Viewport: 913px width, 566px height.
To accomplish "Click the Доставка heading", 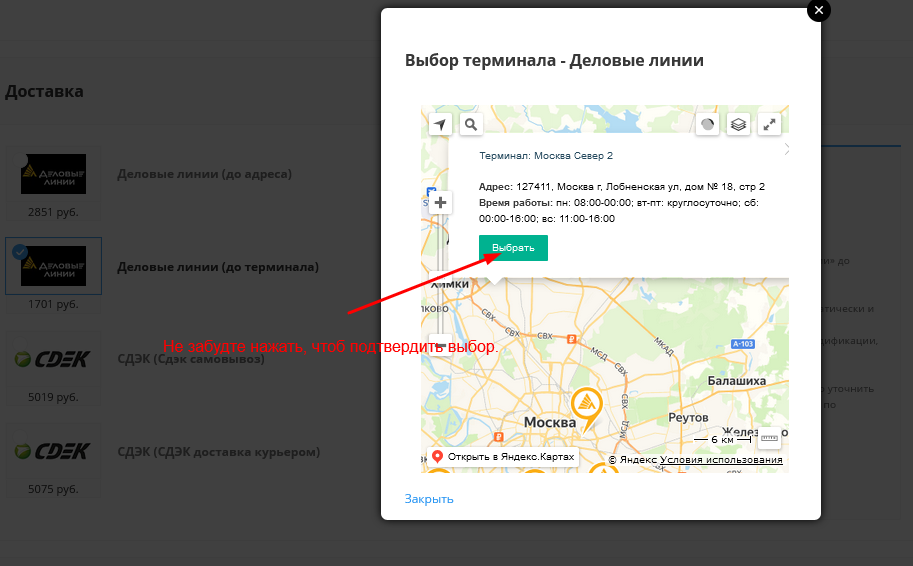I will [44, 91].
